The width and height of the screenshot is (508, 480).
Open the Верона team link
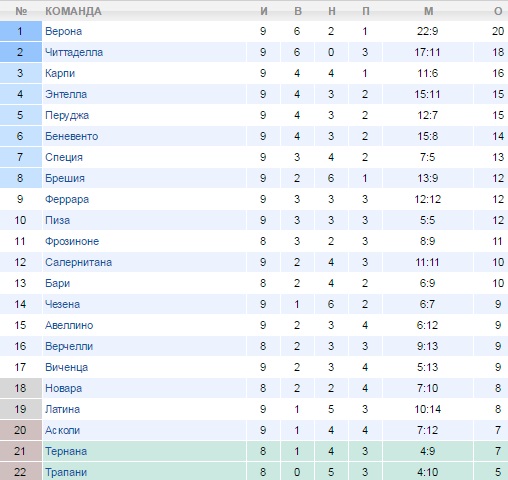point(63,31)
